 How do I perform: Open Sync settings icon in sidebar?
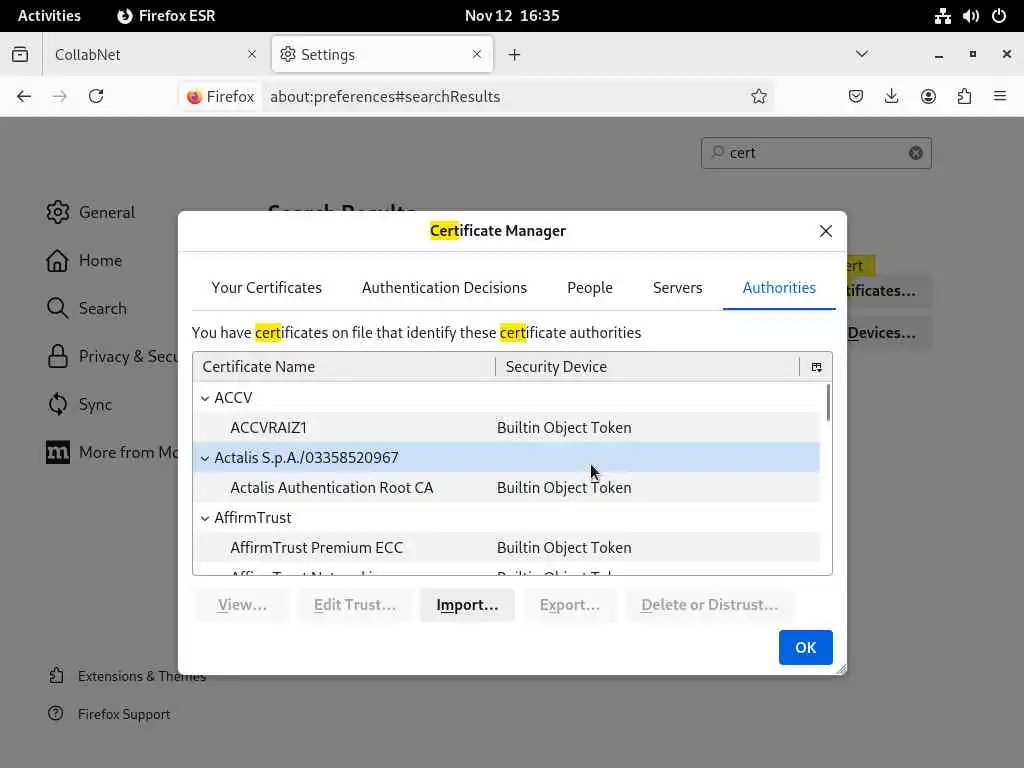(57, 404)
